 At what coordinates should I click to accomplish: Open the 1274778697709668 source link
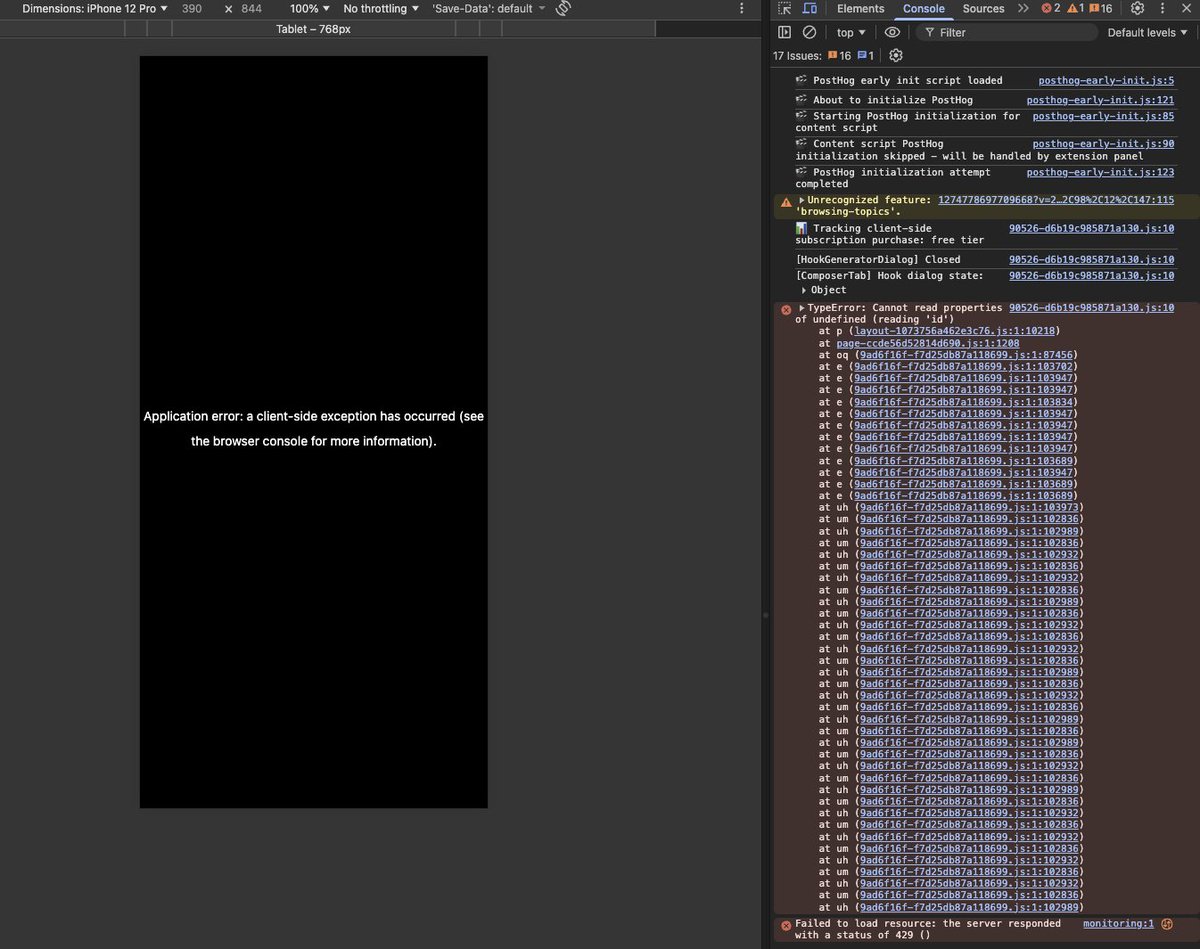pos(1056,200)
